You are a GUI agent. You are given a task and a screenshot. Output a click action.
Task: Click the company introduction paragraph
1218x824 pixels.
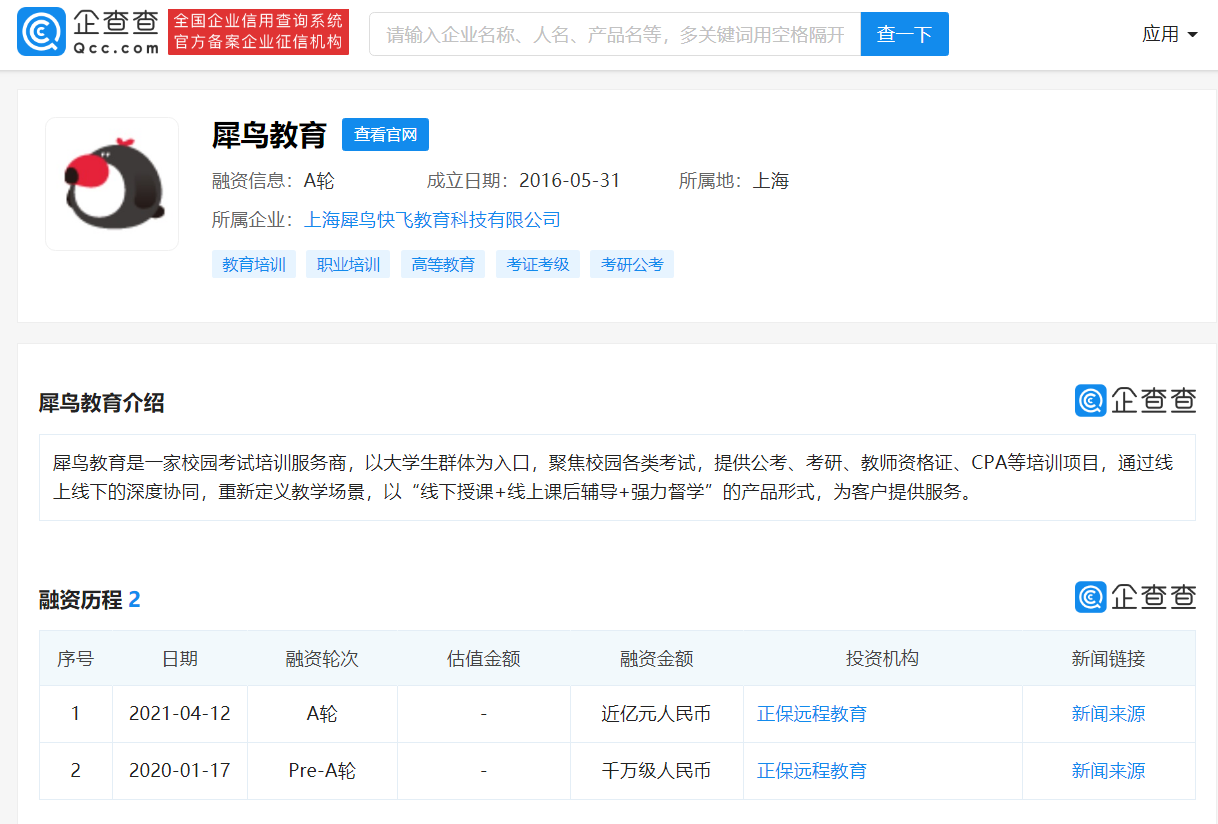click(x=617, y=478)
